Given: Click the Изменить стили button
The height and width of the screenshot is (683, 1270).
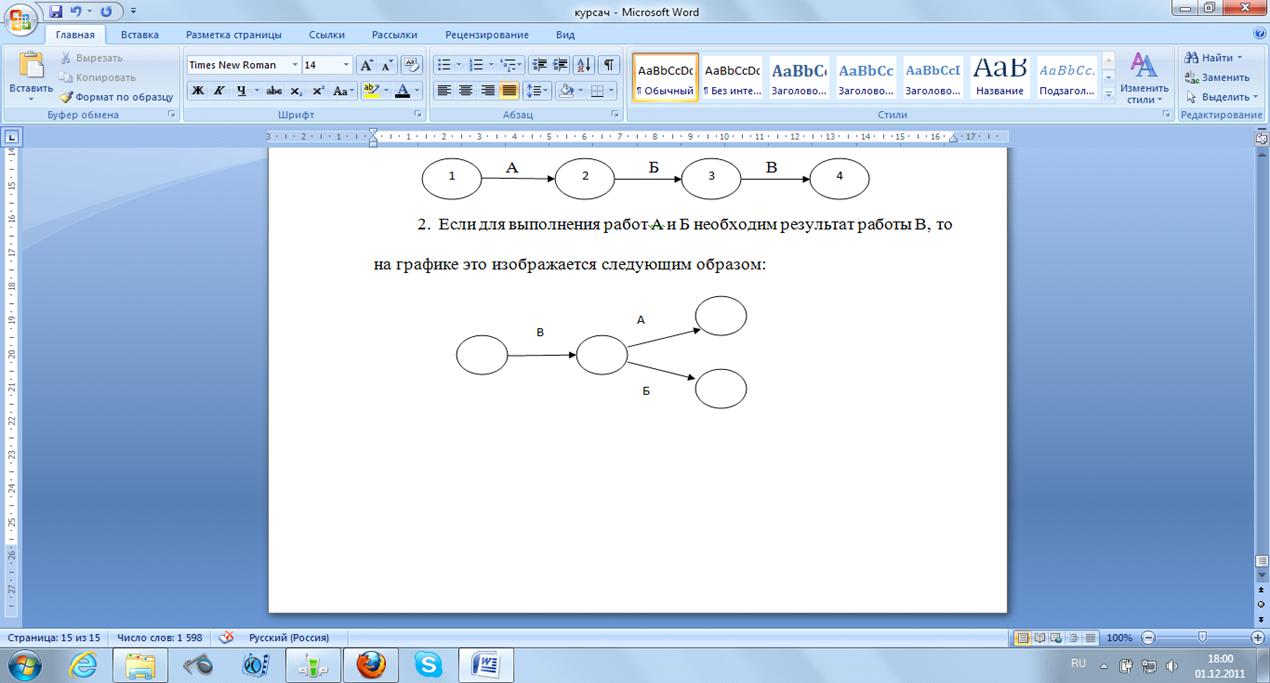Looking at the screenshot, I should click(x=1144, y=78).
